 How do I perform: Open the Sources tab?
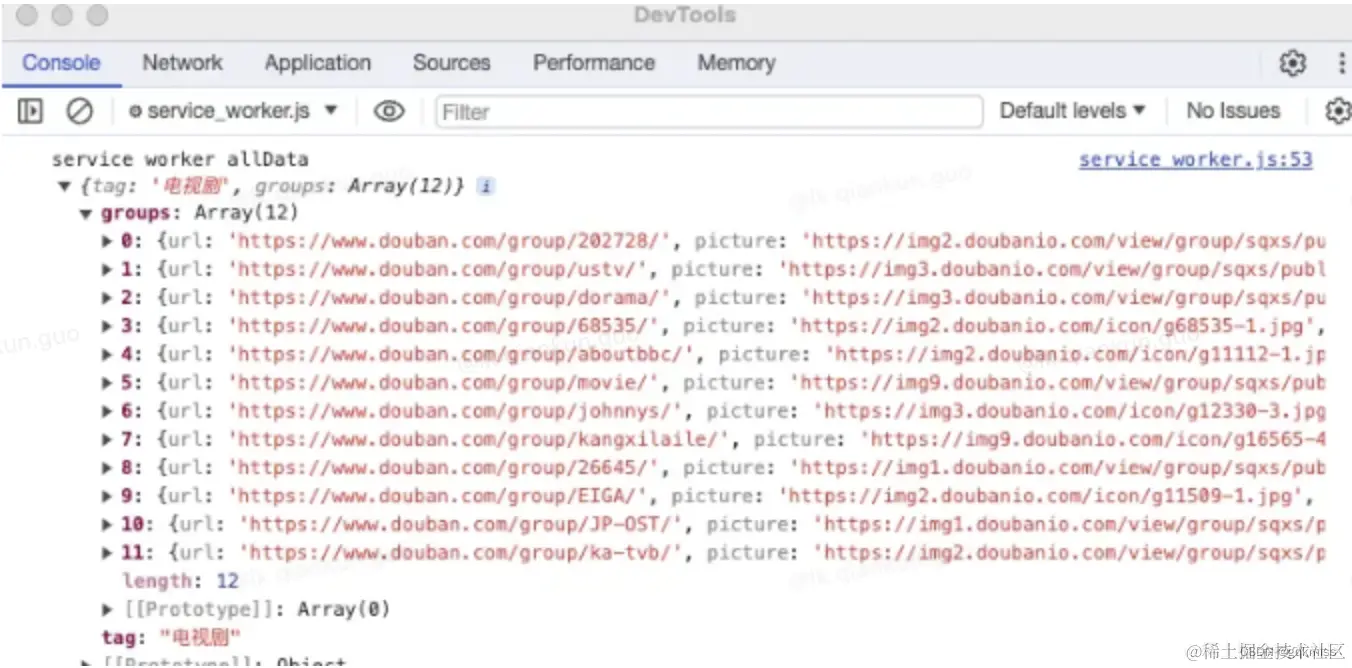click(x=451, y=63)
